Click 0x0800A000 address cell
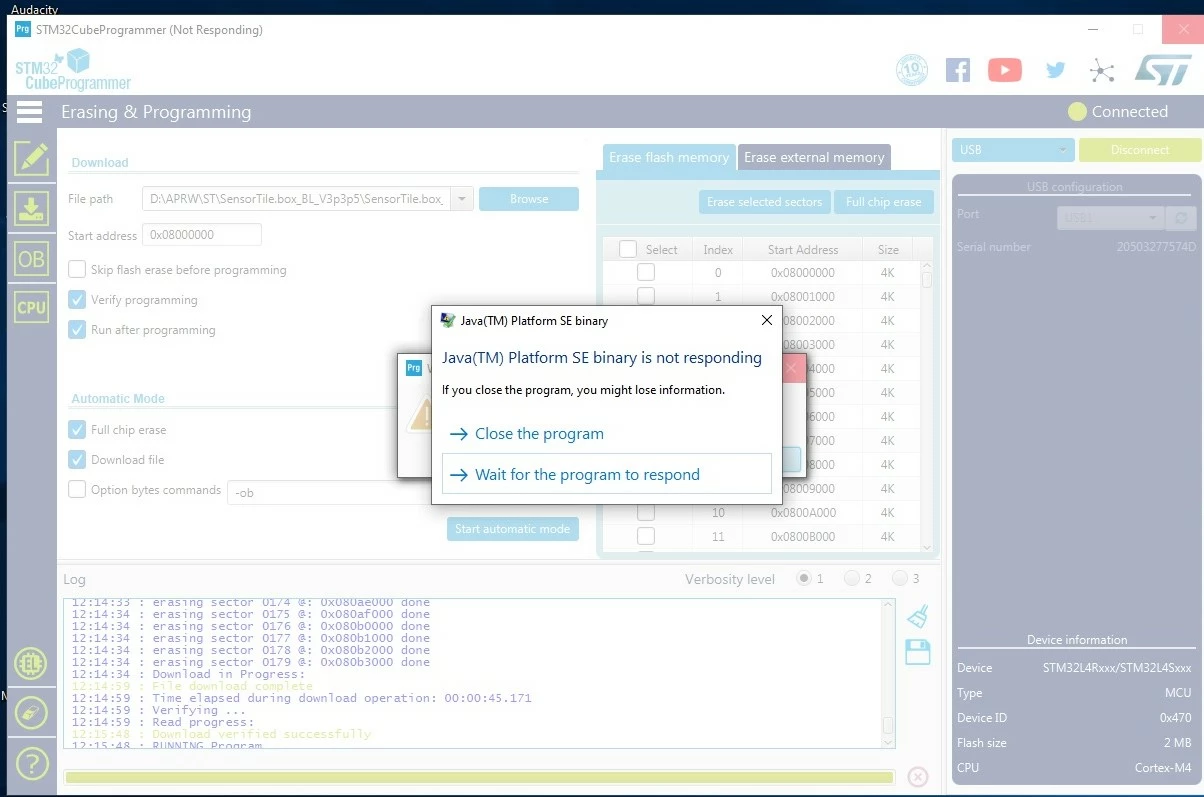1204x797 pixels. click(x=803, y=513)
